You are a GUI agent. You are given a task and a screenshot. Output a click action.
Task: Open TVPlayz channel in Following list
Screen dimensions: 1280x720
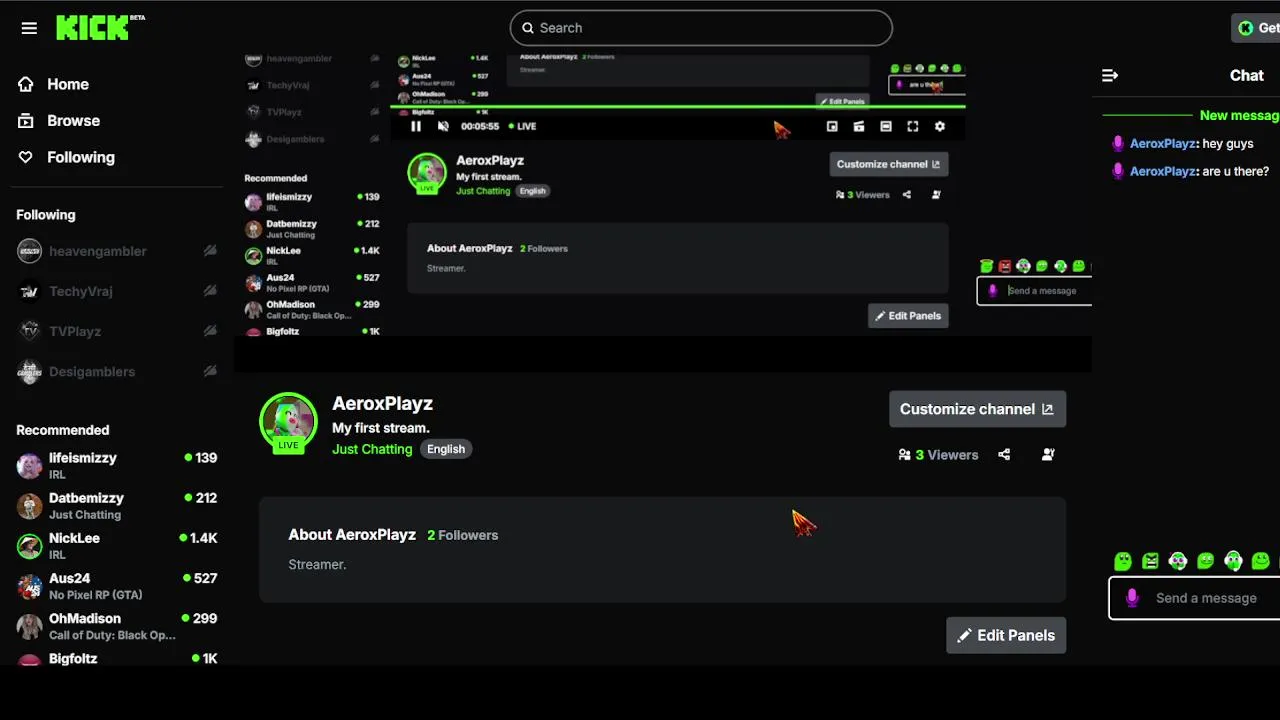coord(117,331)
